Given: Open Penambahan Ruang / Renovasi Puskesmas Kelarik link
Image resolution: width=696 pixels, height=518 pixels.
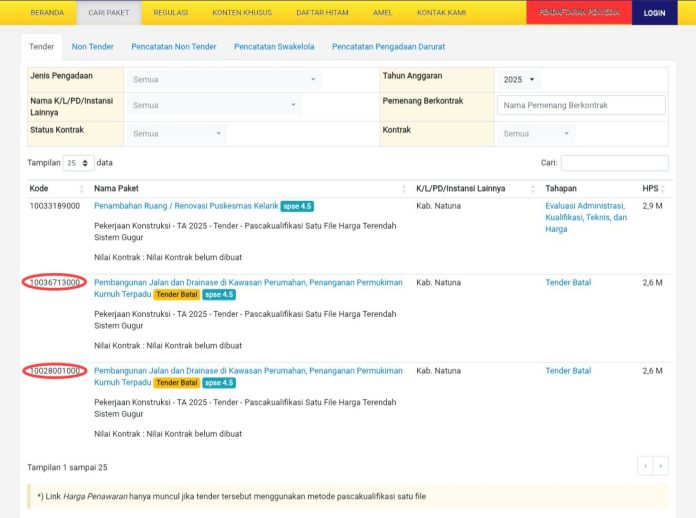Looking at the screenshot, I should [186, 206].
